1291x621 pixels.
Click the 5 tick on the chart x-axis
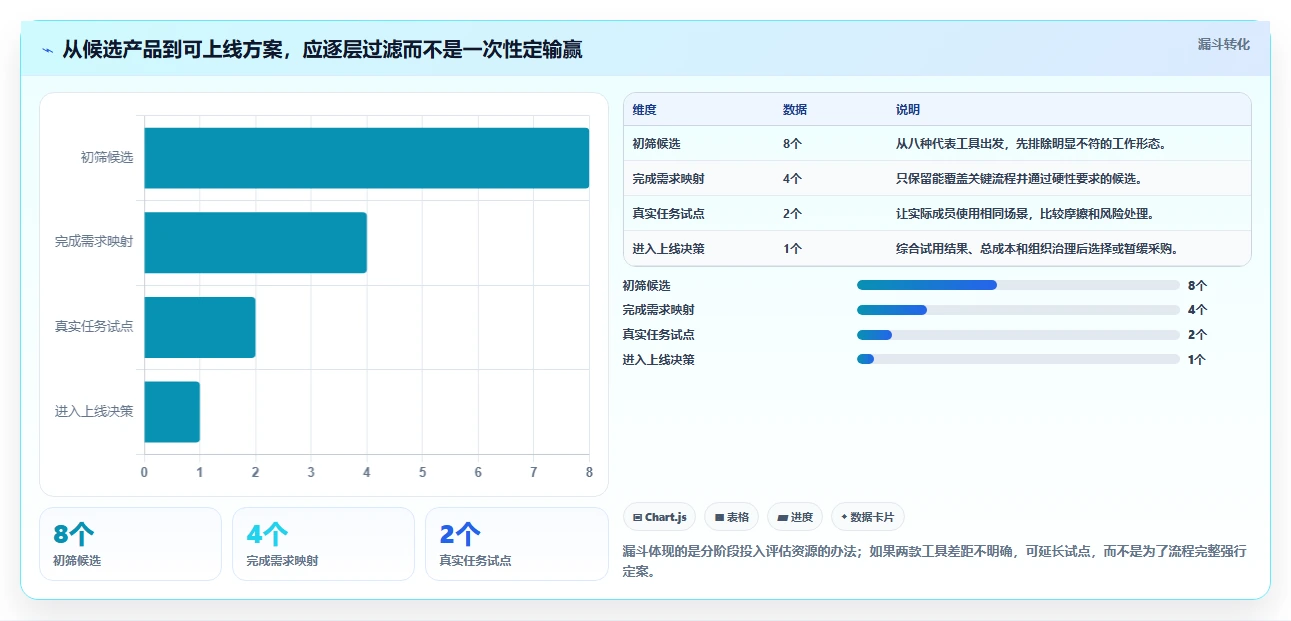coord(422,473)
